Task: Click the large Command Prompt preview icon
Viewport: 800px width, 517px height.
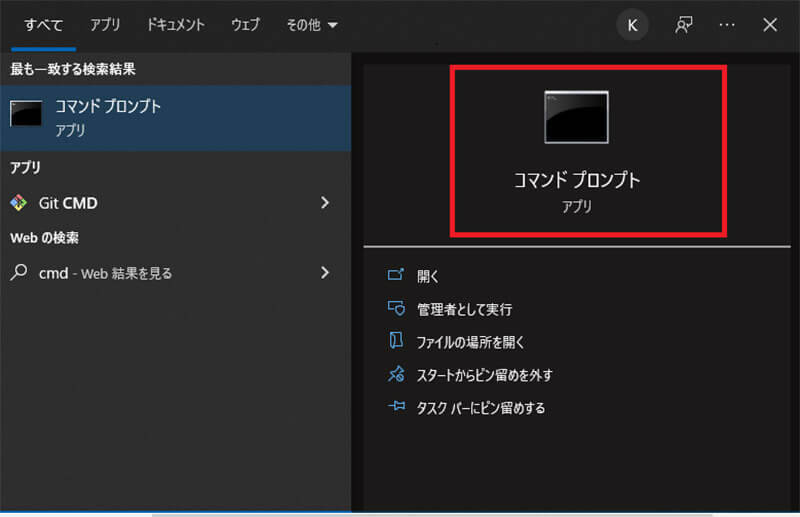Action: click(576, 116)
